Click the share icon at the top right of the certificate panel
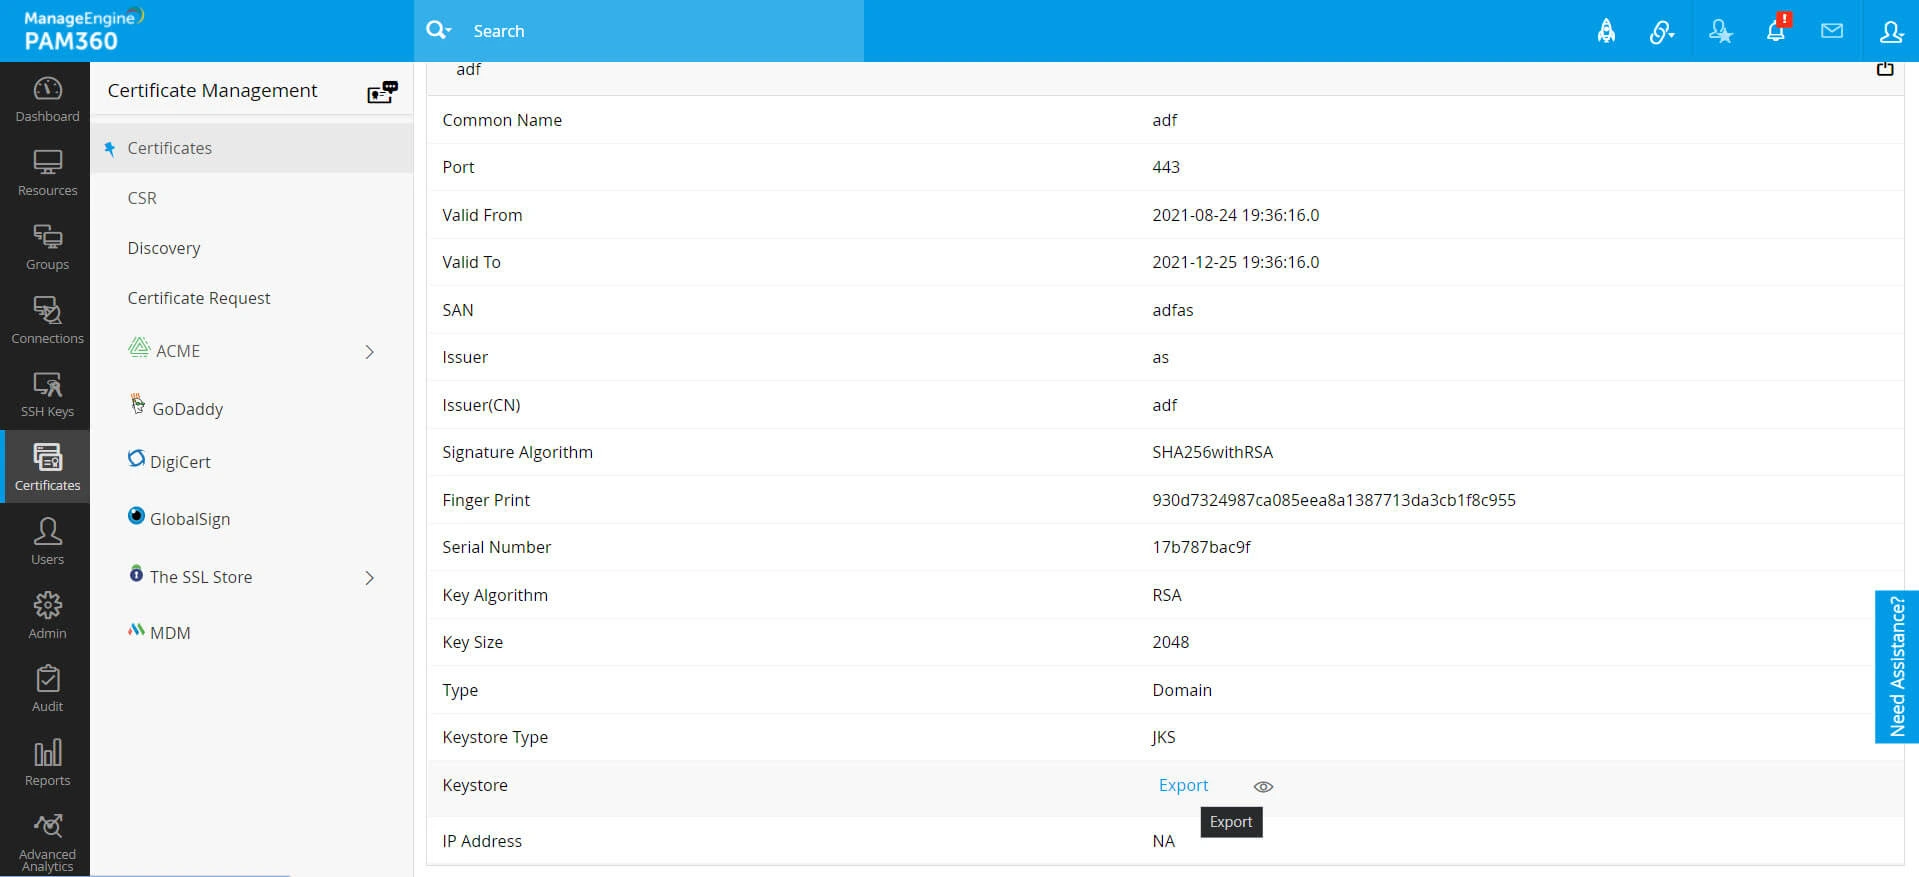 (x=1885, y=69)
